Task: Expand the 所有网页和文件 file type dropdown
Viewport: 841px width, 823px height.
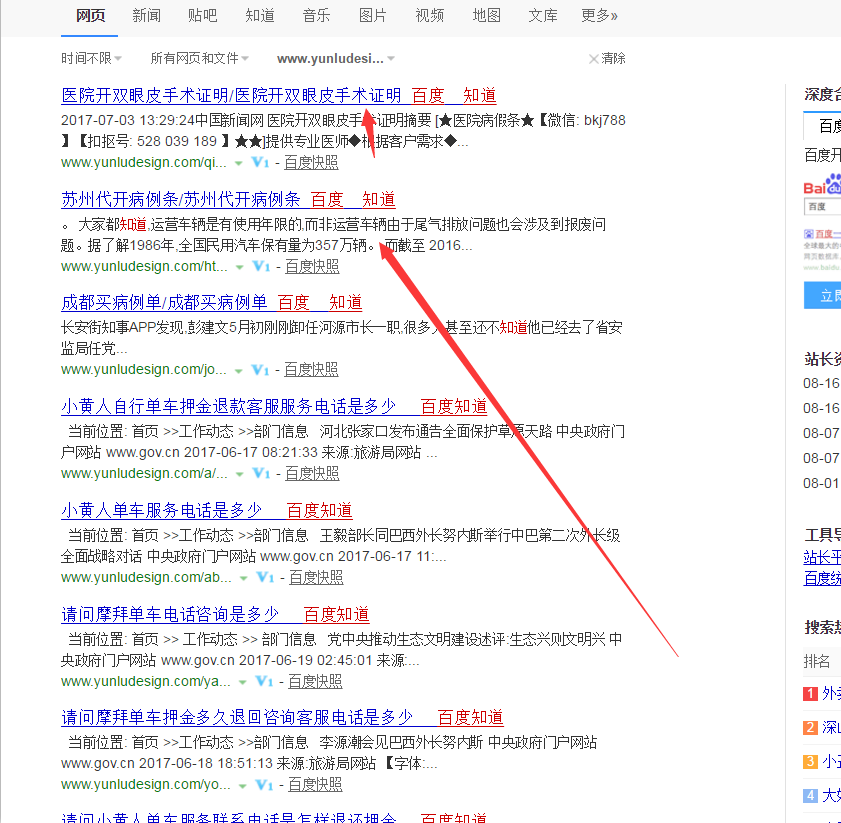Action: point(200,59)
